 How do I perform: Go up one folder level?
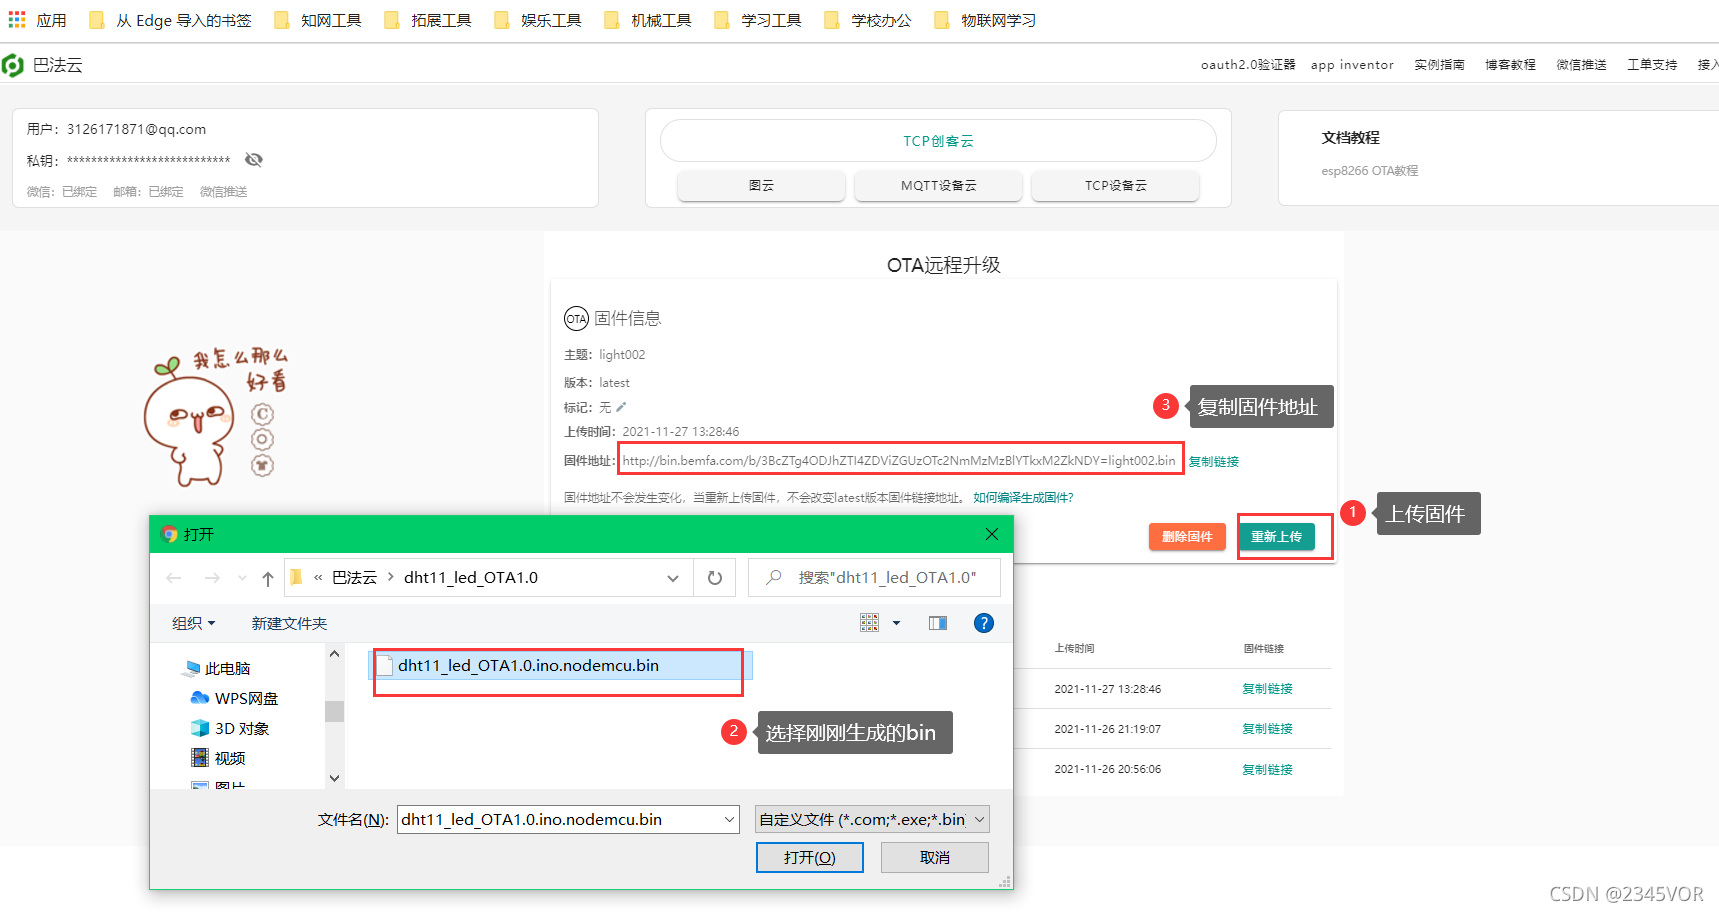[267, 578]
